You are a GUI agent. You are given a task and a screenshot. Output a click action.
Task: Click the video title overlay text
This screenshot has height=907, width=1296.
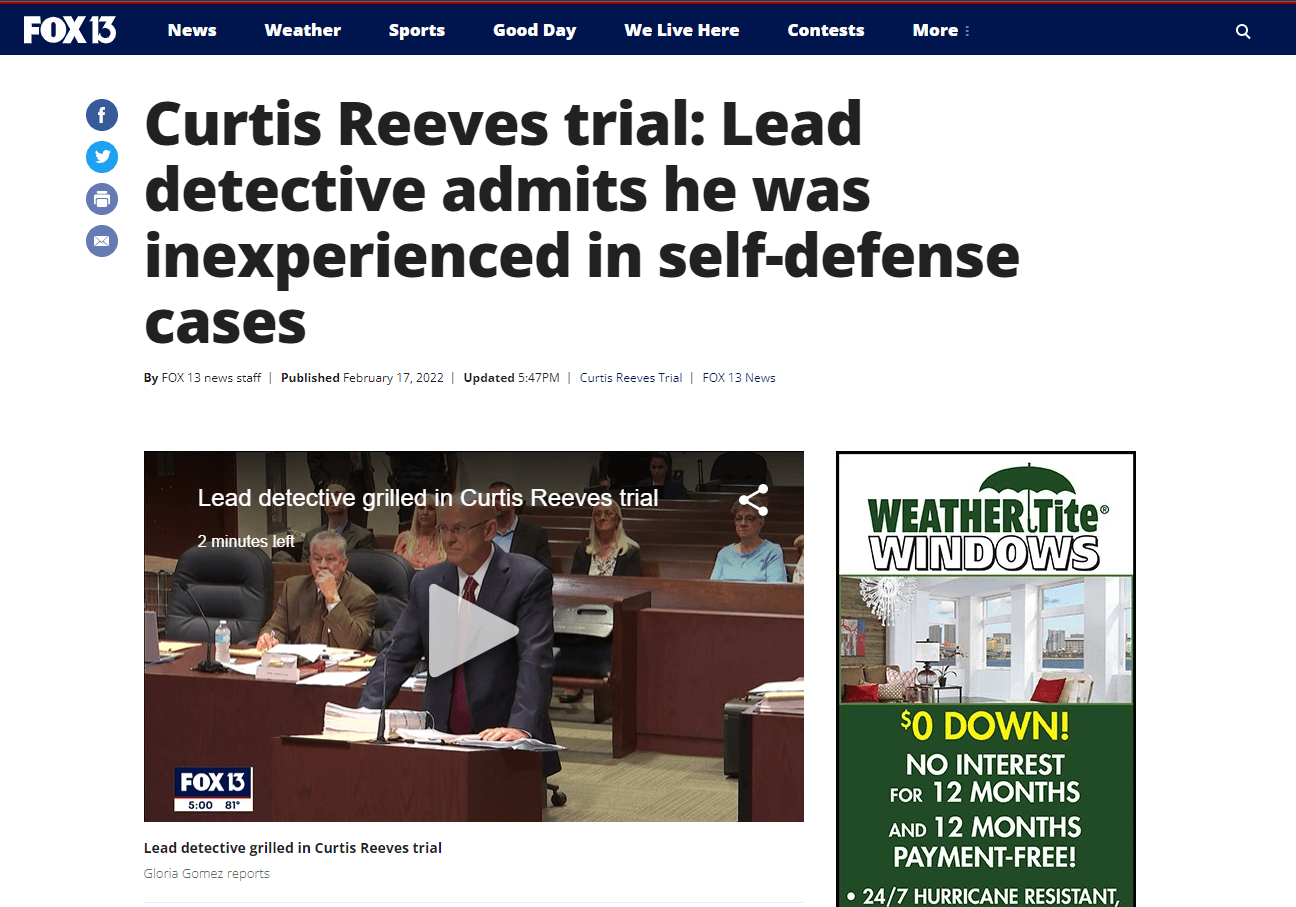(428, 498)
